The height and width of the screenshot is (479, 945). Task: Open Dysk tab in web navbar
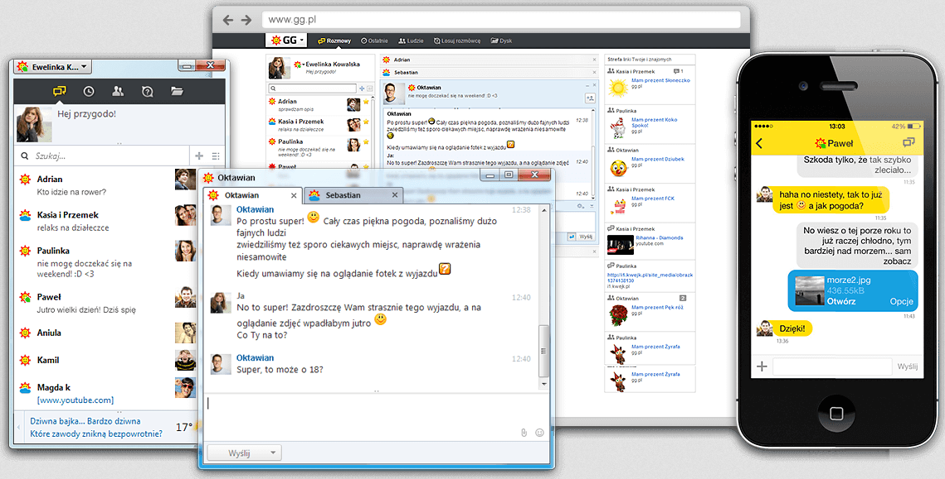501,41
